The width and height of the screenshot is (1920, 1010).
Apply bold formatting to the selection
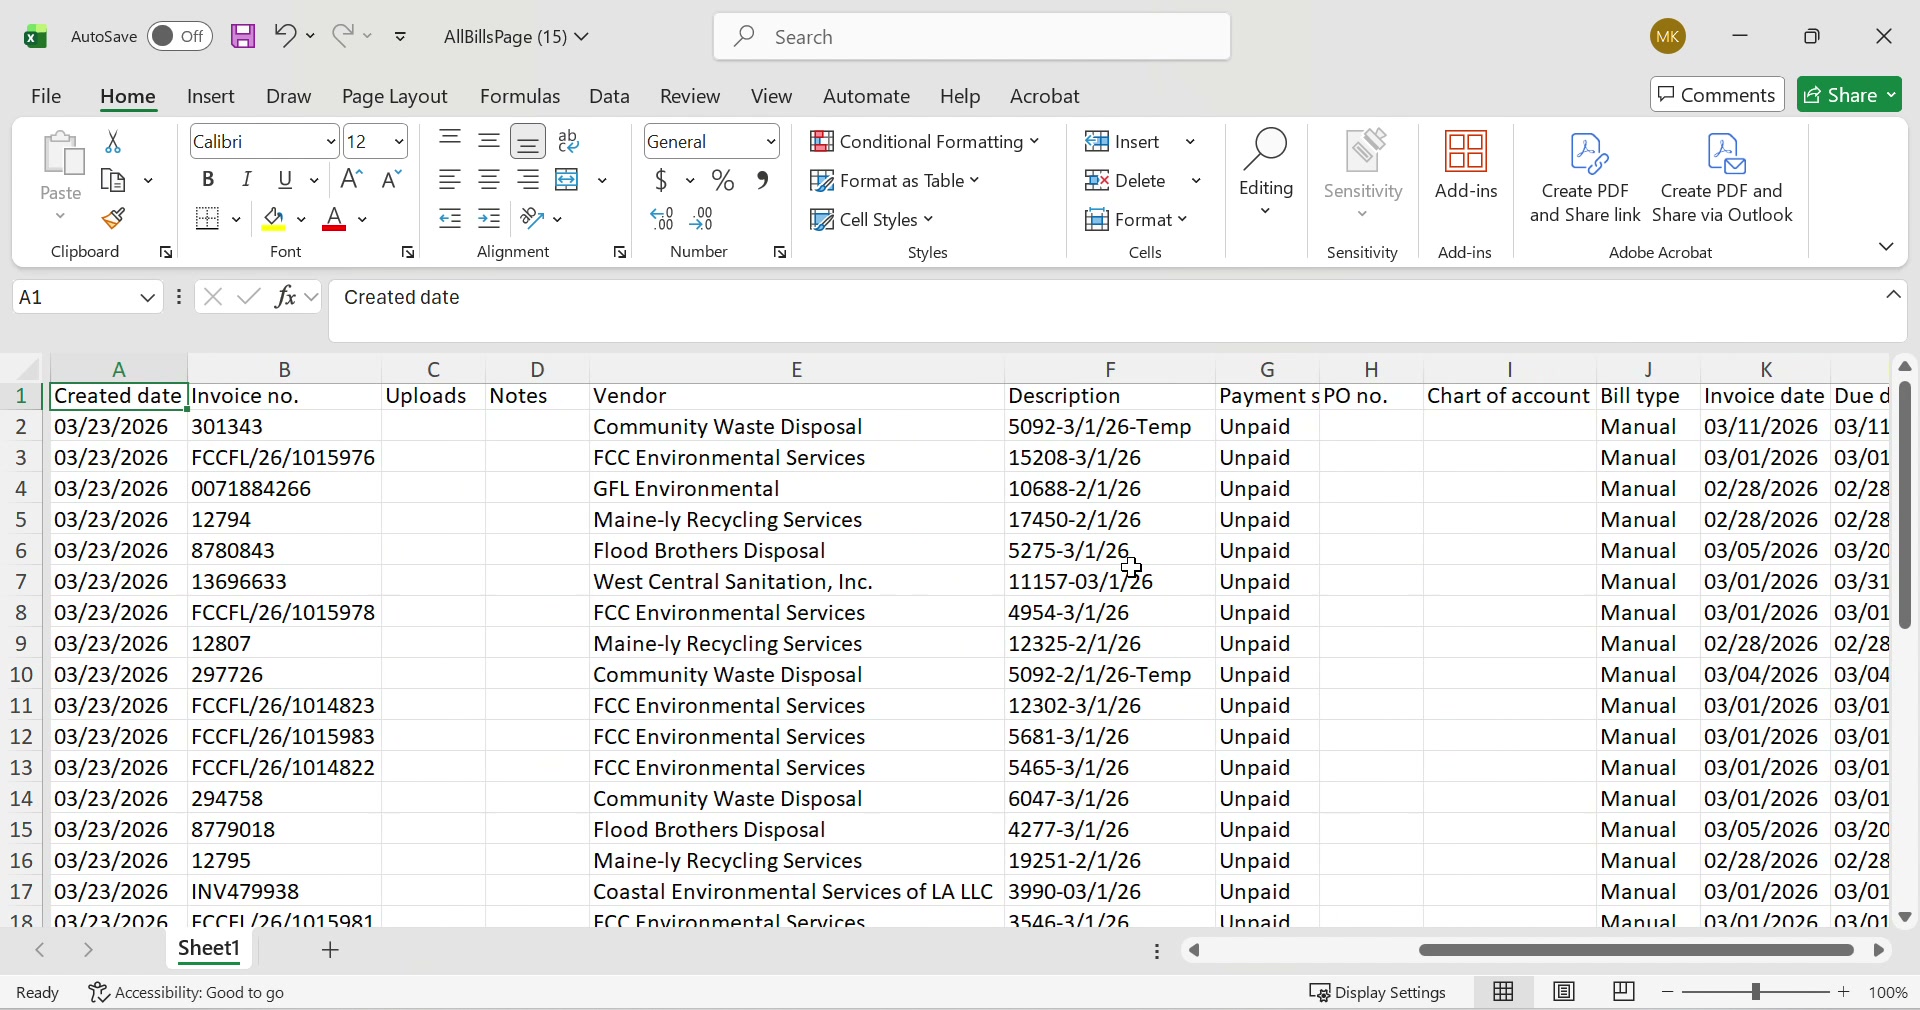pyautogui.click(x=208, y=179)
